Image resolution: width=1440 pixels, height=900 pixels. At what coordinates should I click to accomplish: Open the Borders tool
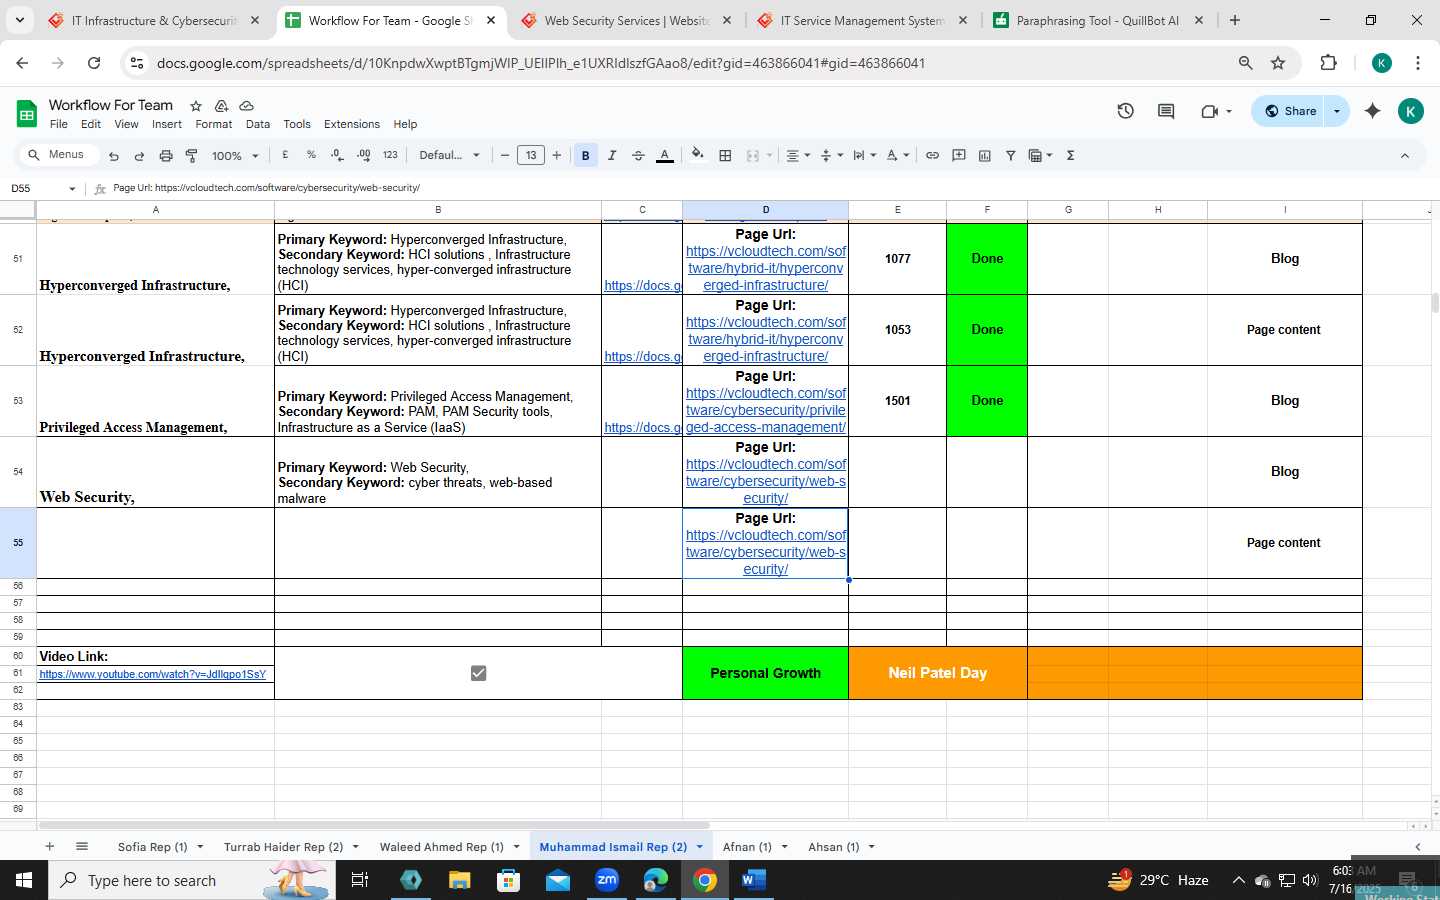725,155
